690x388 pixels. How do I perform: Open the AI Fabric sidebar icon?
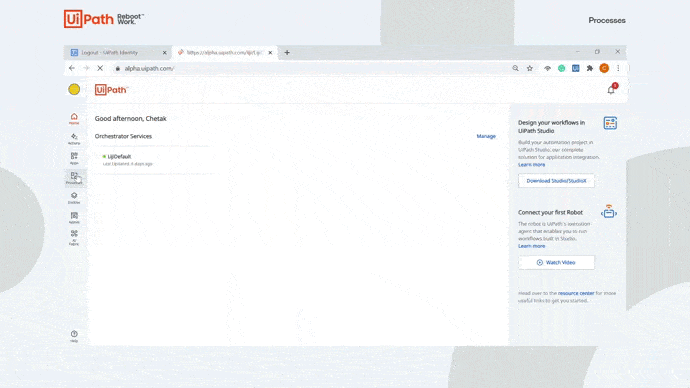point(74,238)
